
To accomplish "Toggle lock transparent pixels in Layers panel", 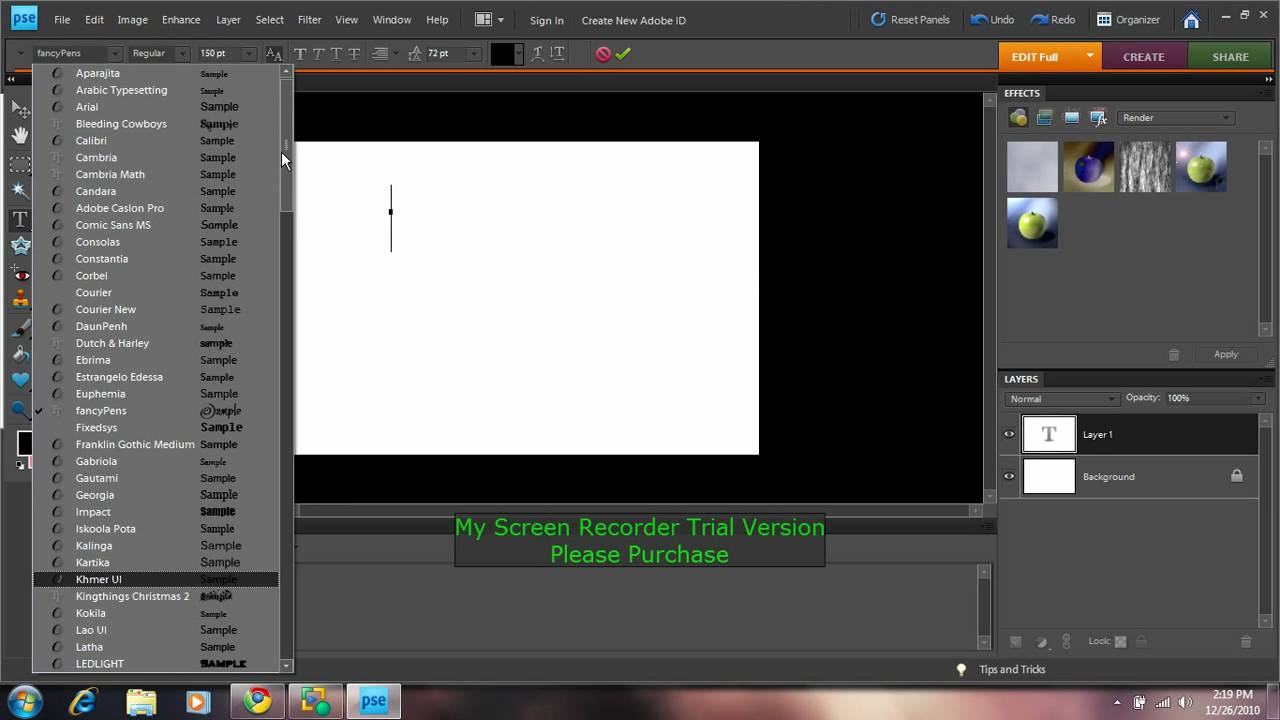I will [x=1120, y=642].
